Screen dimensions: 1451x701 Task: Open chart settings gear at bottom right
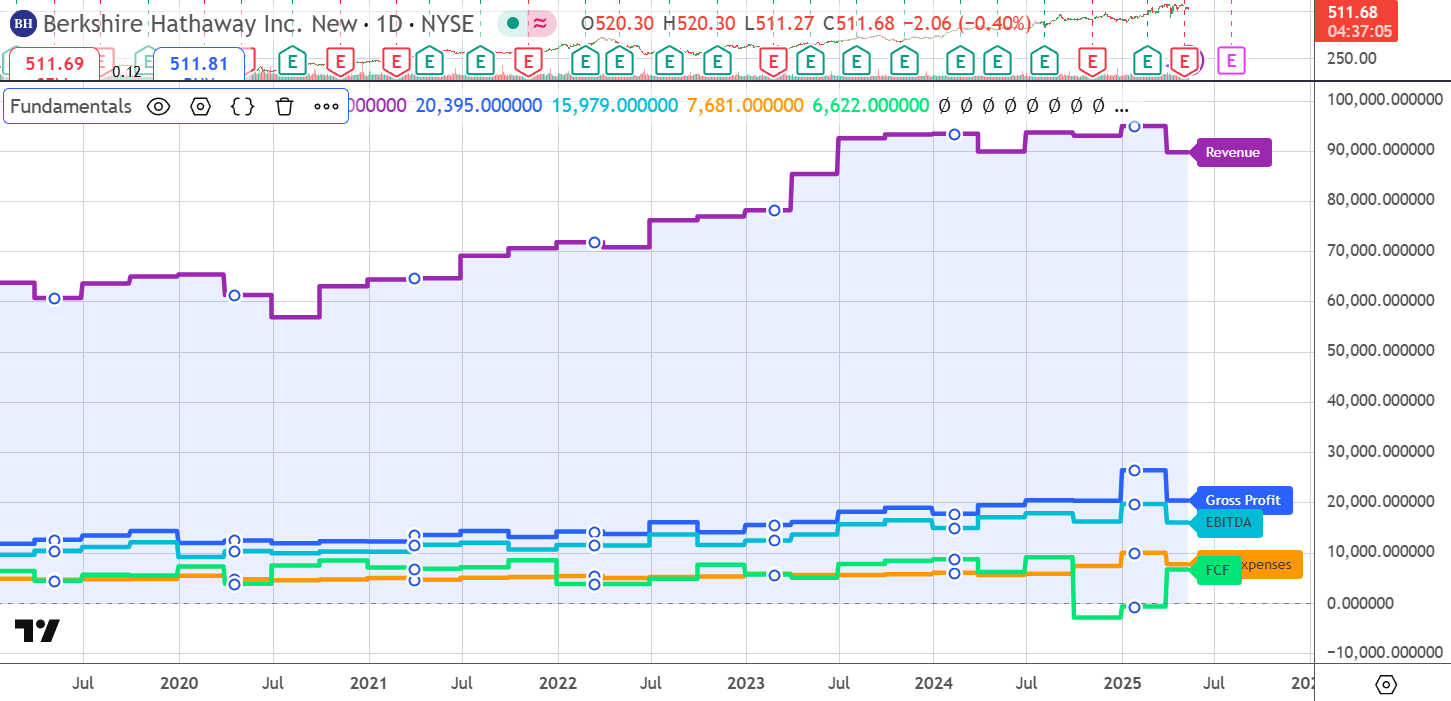coord(1386,684)
